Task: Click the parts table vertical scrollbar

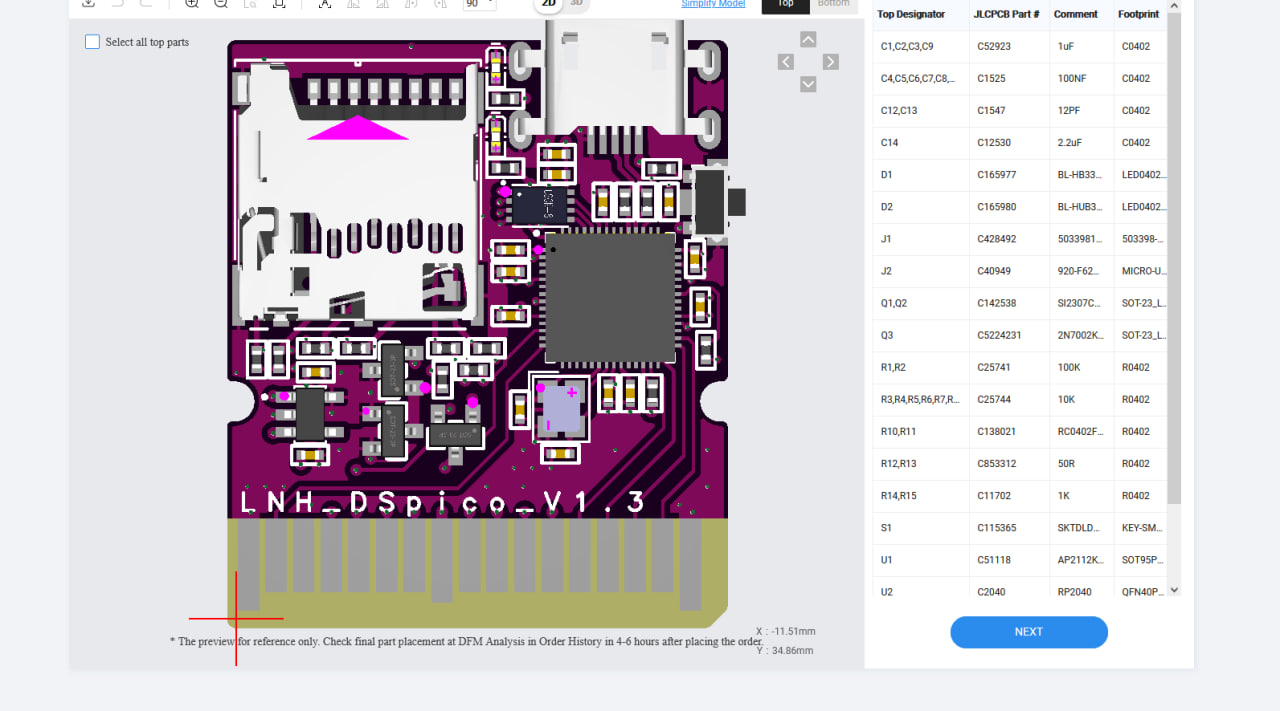Action: 1174,250
